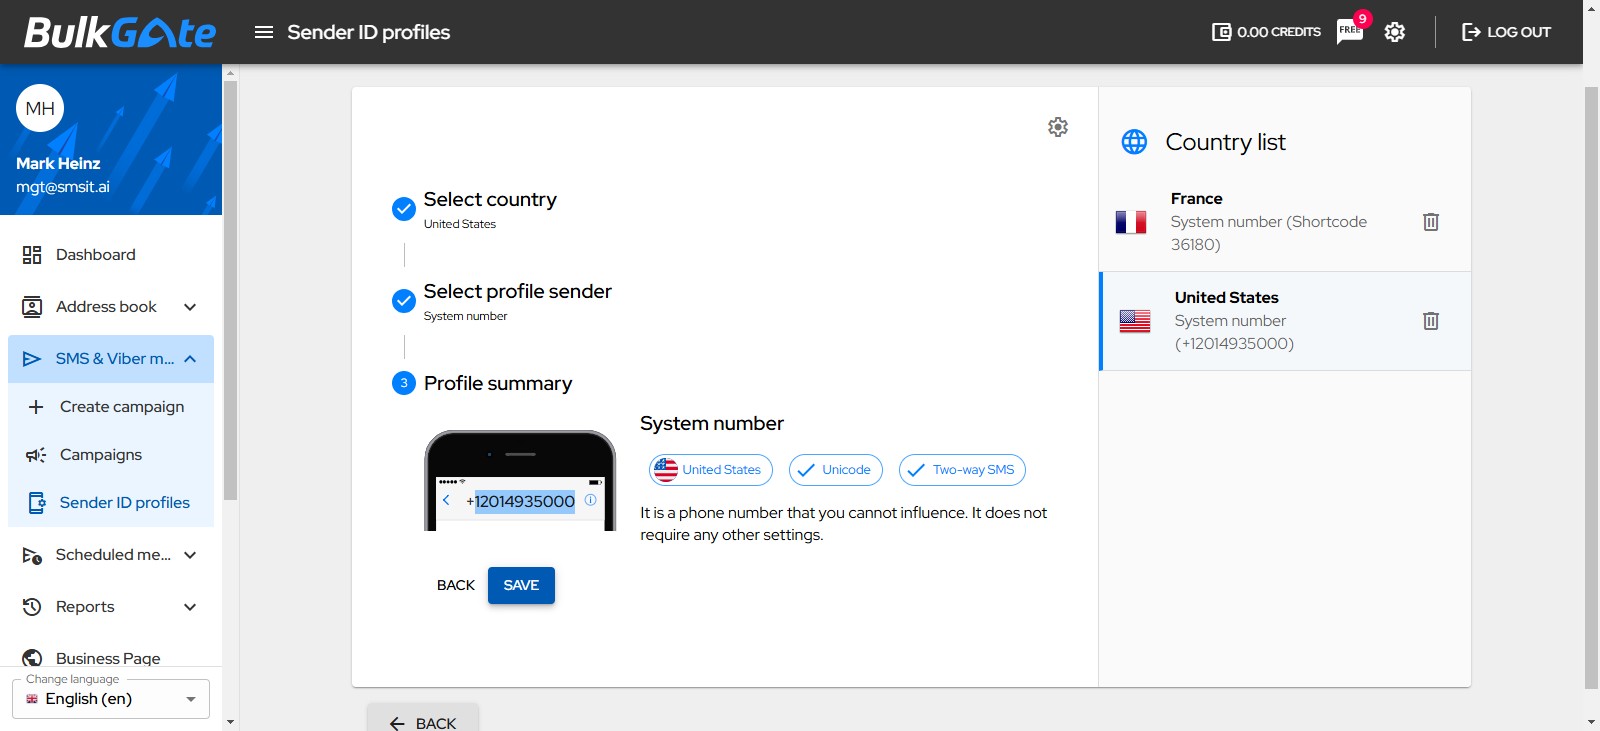
Task: Delete the United States sender profile
Action: [x=1431, y=321]
